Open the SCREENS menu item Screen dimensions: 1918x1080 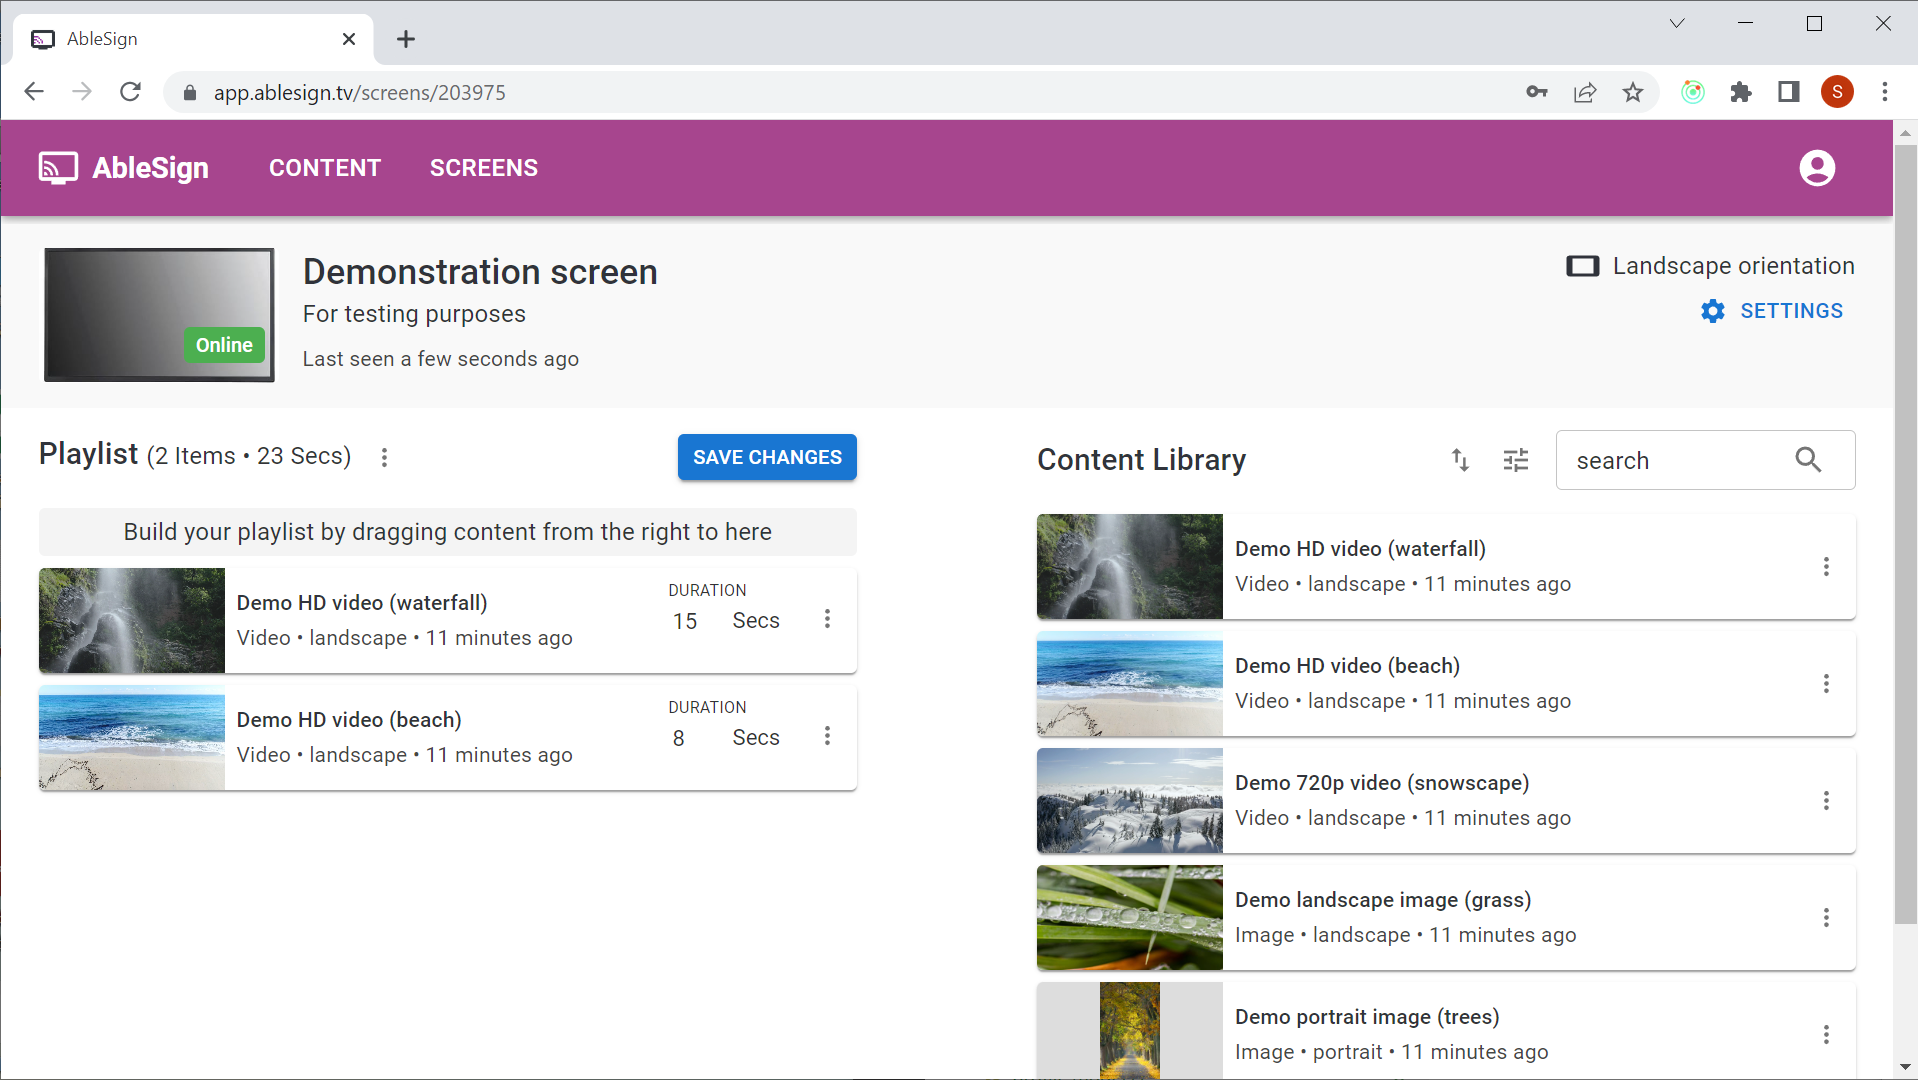[x=483, y=168]
